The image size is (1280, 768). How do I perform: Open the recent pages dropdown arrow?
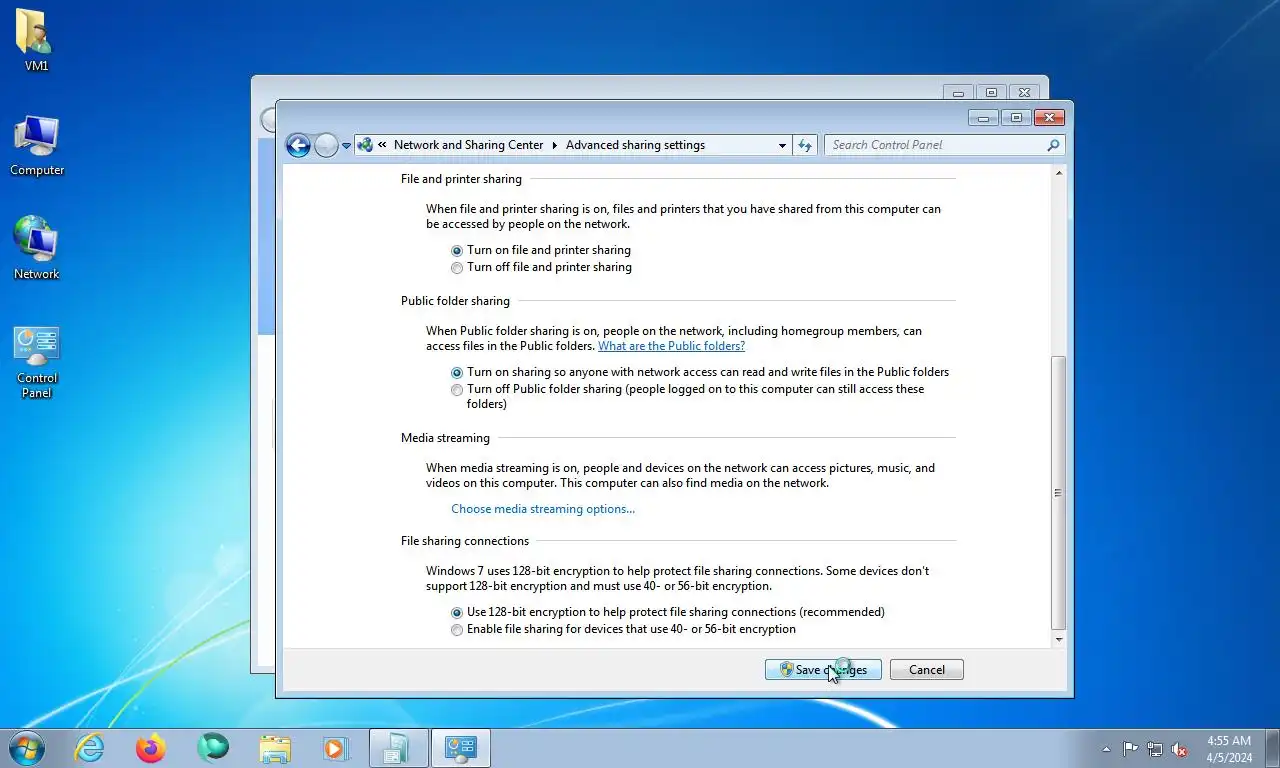(x=347, y=146)
